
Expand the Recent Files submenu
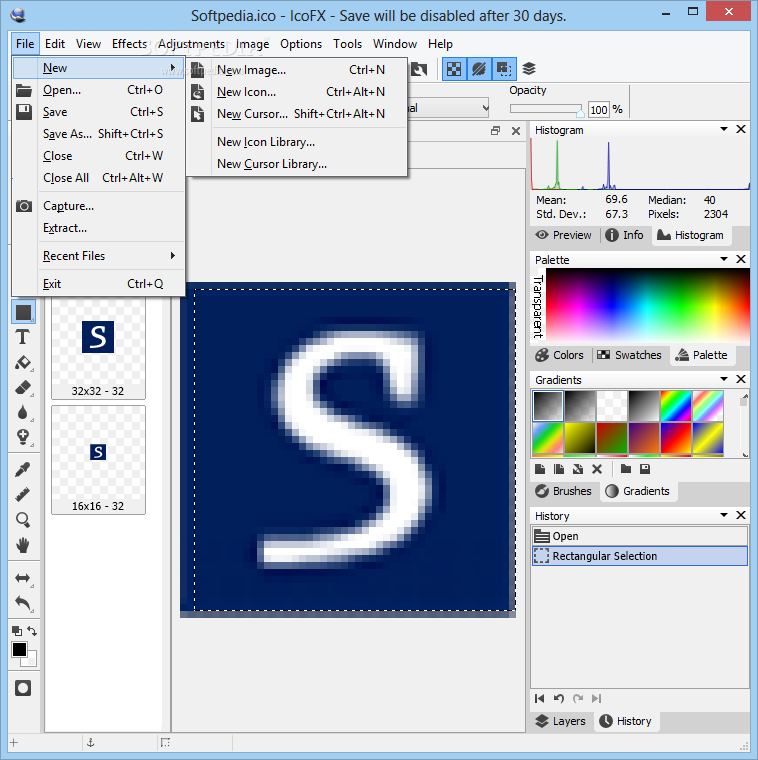[x=98, y=256]
